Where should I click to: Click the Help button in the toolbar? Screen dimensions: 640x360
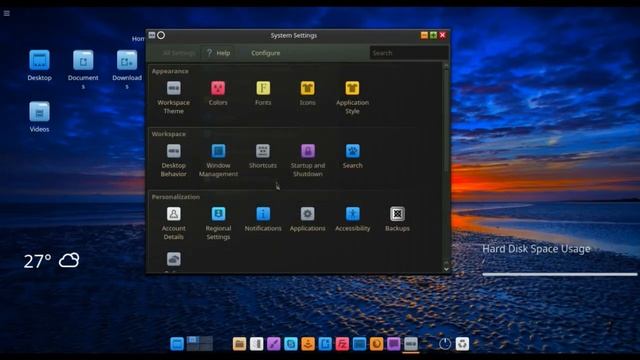(218, 53)
